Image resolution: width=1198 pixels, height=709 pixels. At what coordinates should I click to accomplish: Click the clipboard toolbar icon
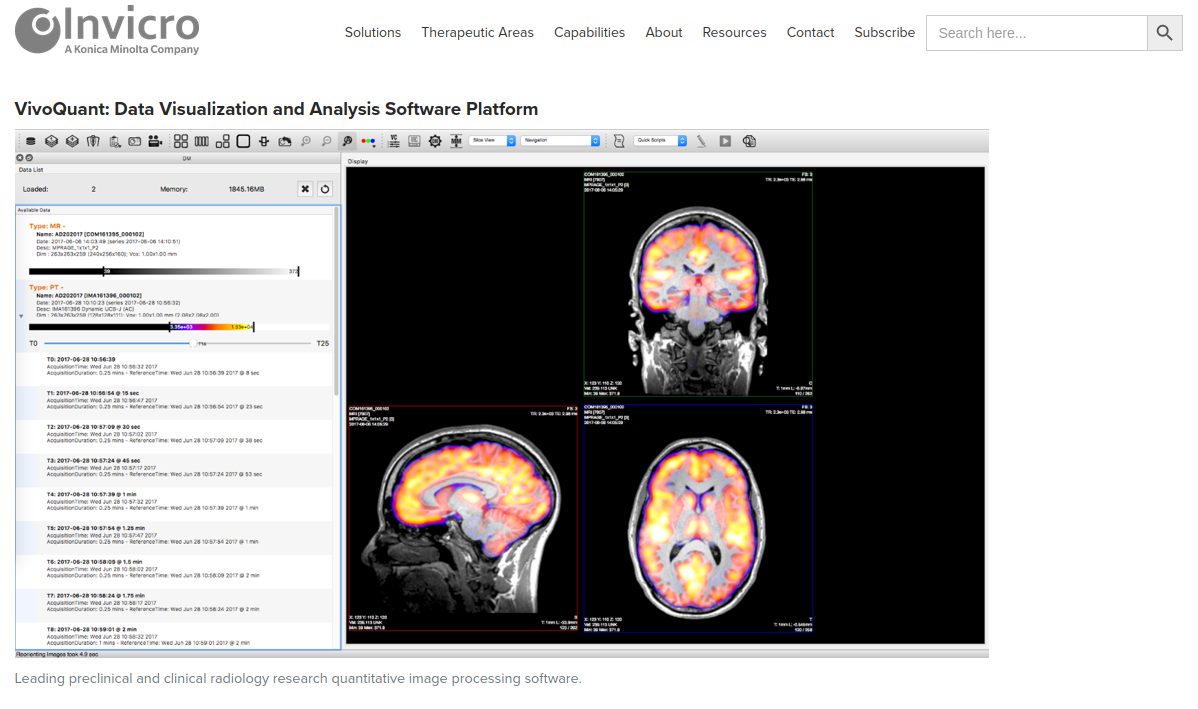tap(115, 141)
